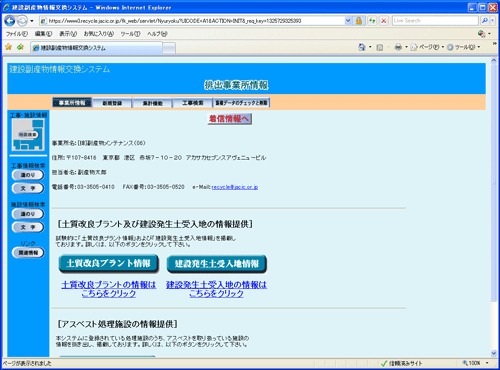This screenshot has width=500, height=370.
Task: Select the 事業所情報 page tab
Action: [x=72, y=103]
